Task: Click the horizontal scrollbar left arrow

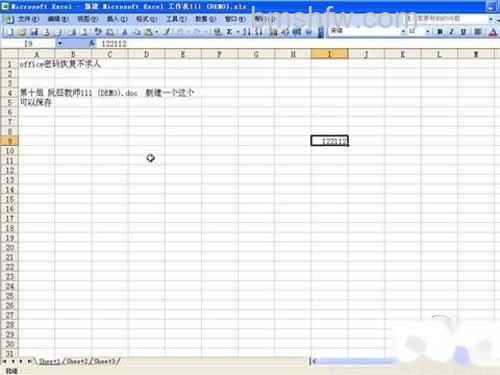Action: [314, 361]
